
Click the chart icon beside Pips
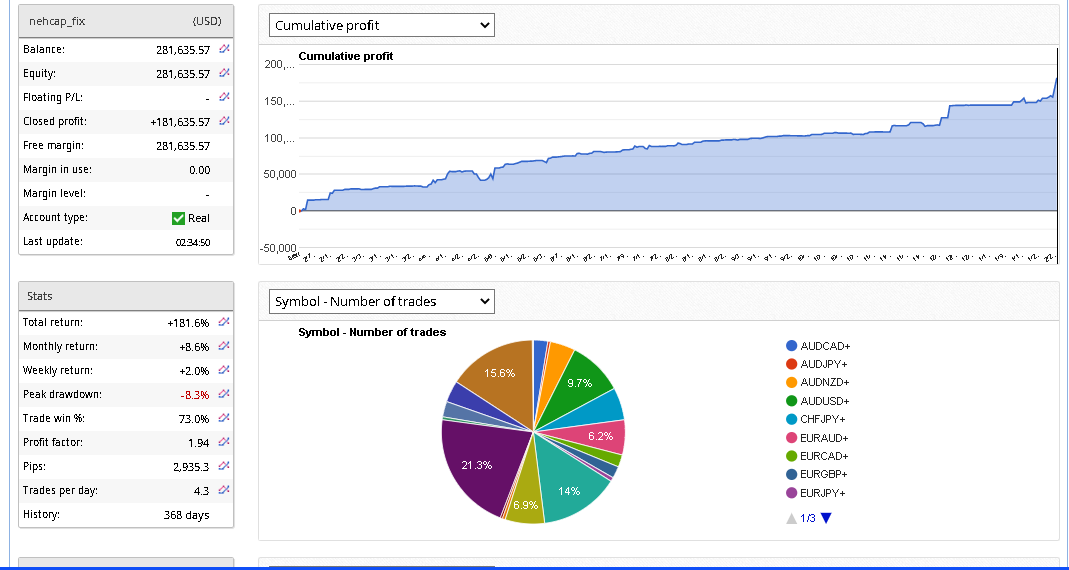coord(225,466)
